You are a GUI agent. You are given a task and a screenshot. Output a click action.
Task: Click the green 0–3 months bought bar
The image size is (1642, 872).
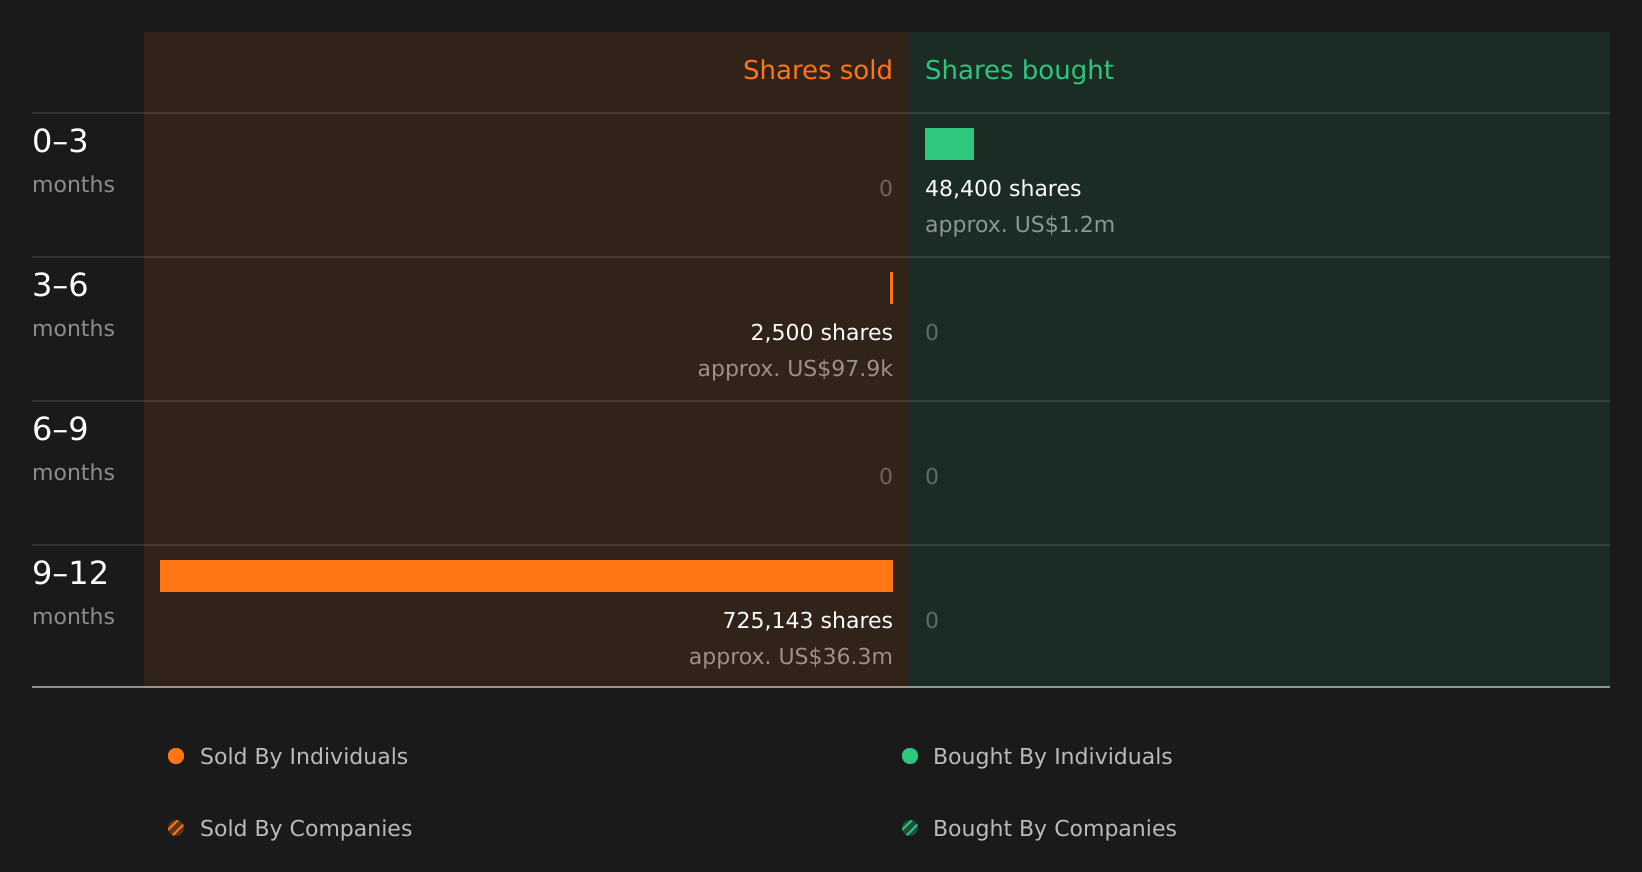pos(949,144)
